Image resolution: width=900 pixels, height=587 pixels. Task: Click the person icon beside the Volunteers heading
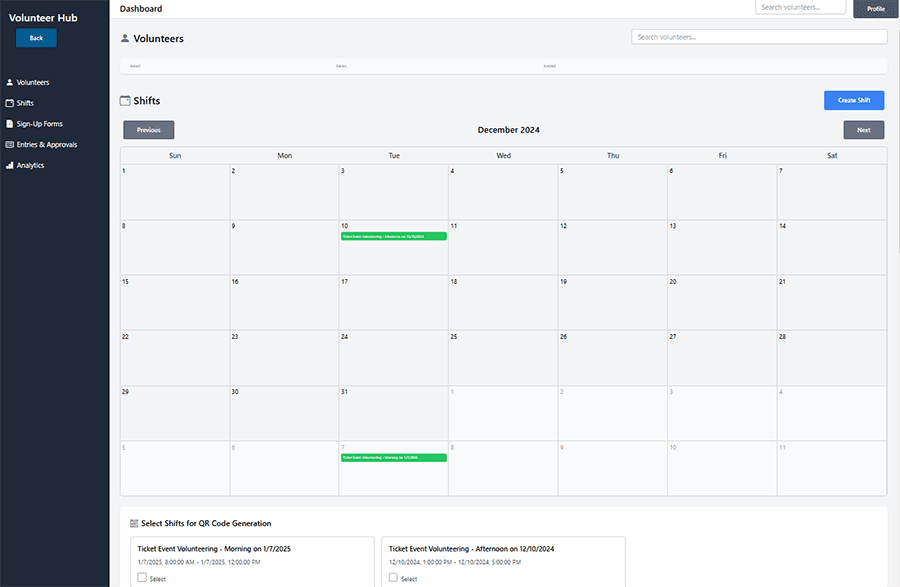125,38
